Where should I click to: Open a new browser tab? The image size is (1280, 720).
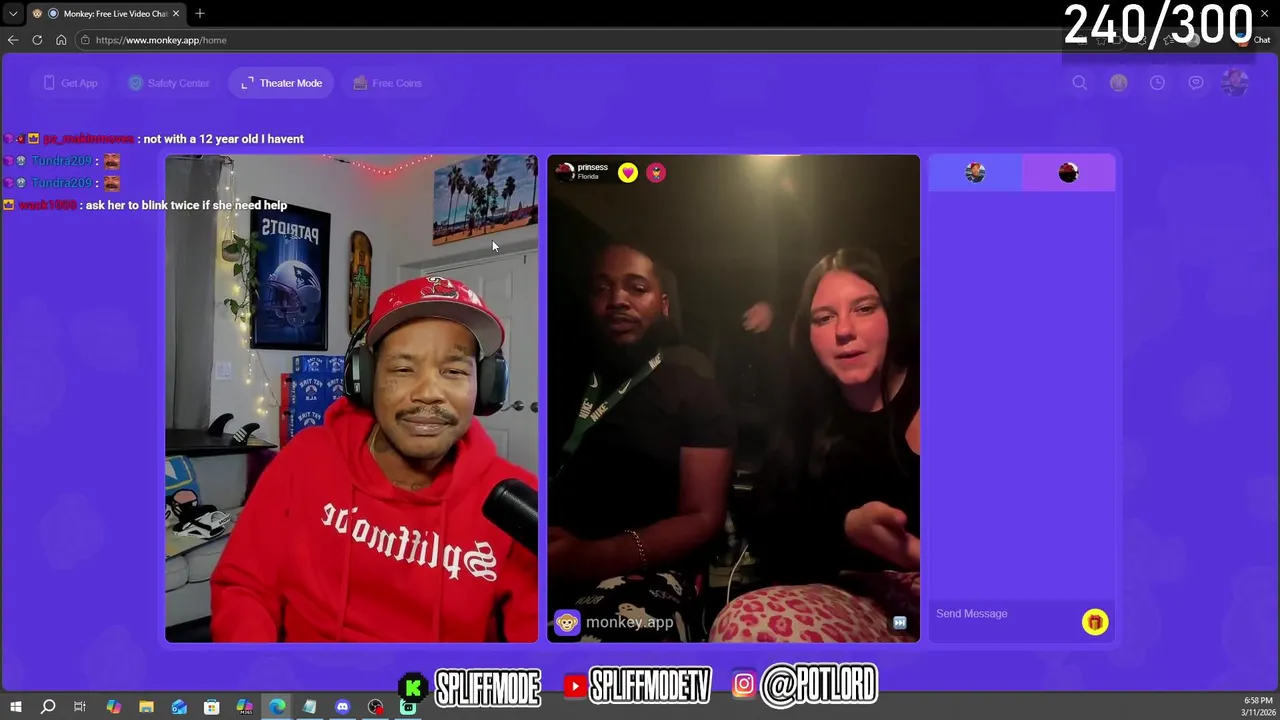(x=200, y=13)
